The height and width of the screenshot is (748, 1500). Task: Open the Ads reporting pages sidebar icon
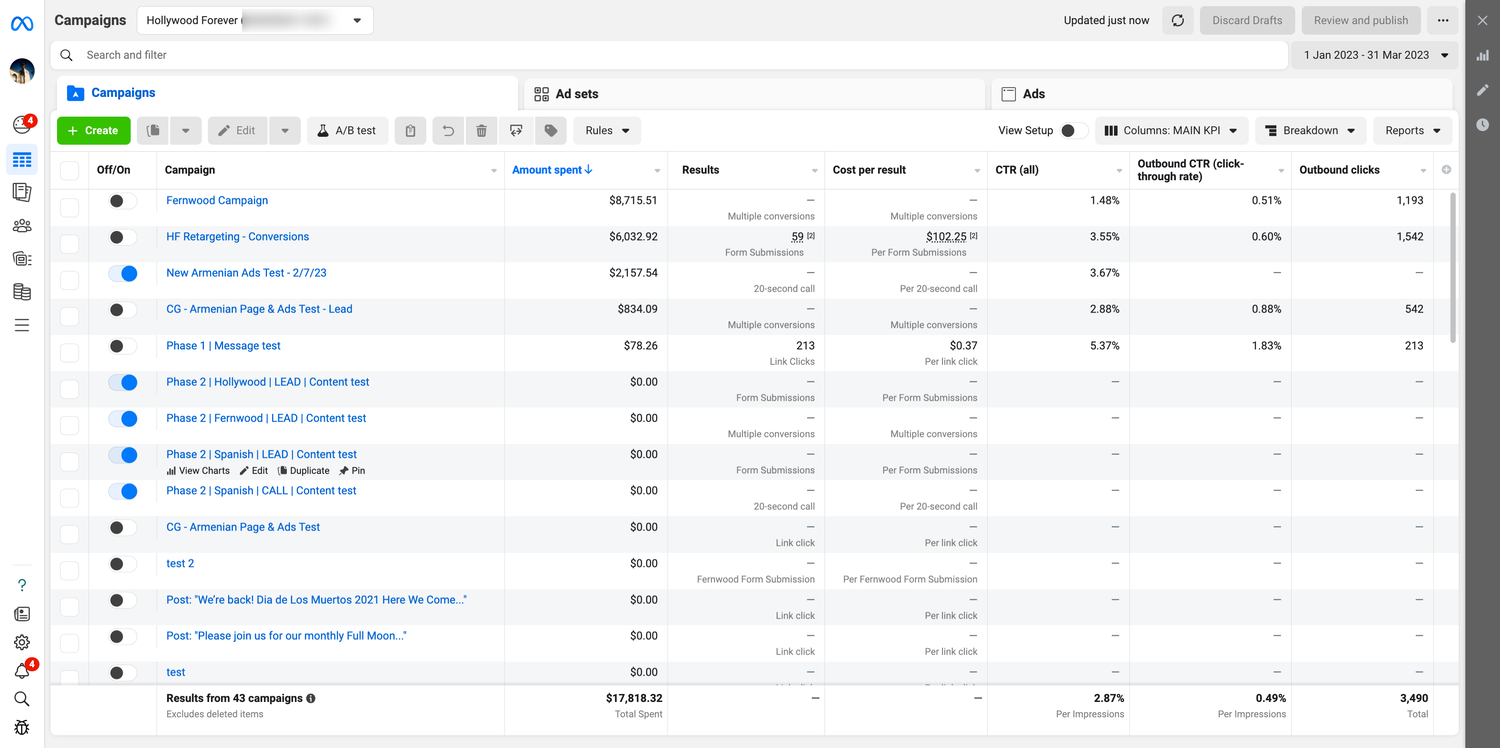point(22,192)
